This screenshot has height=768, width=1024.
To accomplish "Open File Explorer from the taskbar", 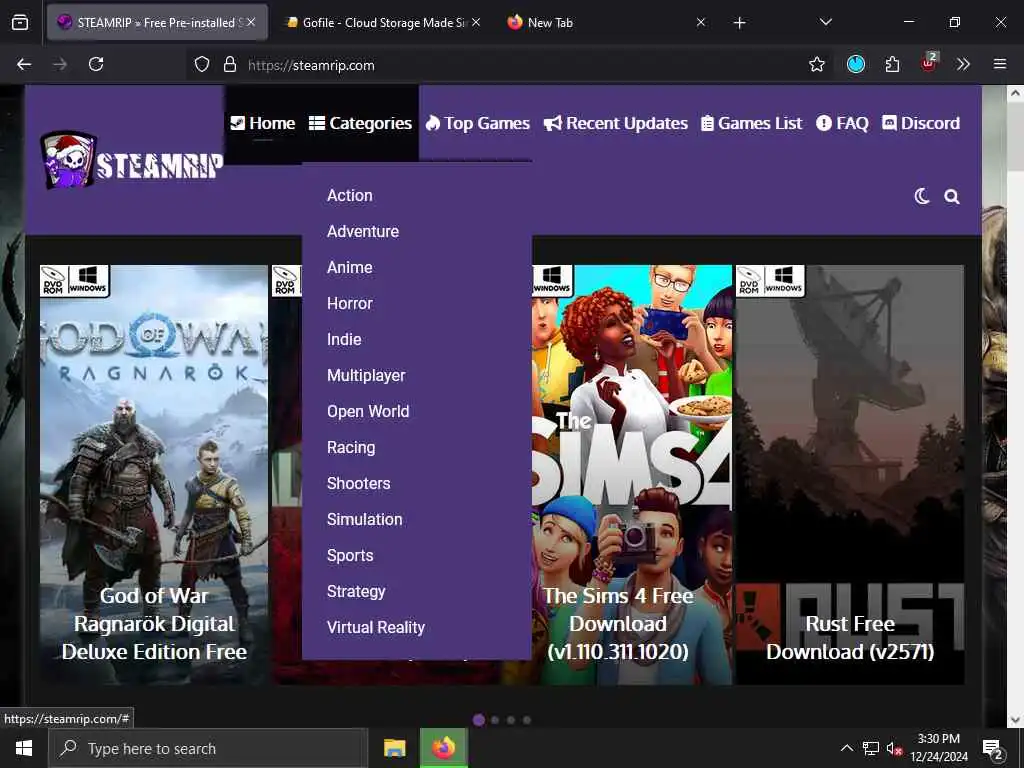I will [394, 748].
